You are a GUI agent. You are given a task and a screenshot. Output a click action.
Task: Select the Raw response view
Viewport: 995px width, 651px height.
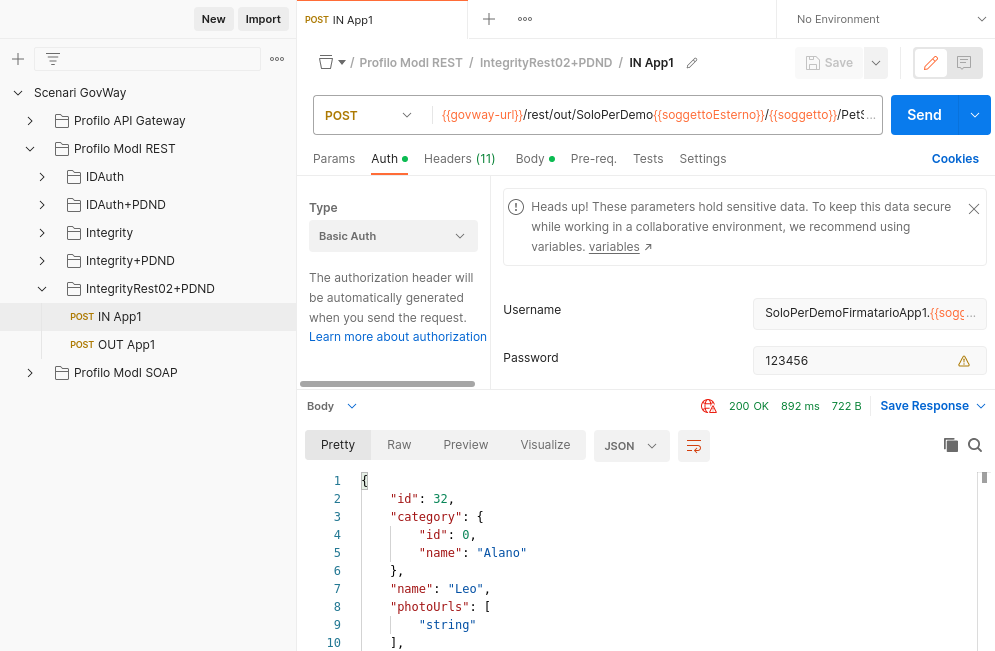click(399, 445)
